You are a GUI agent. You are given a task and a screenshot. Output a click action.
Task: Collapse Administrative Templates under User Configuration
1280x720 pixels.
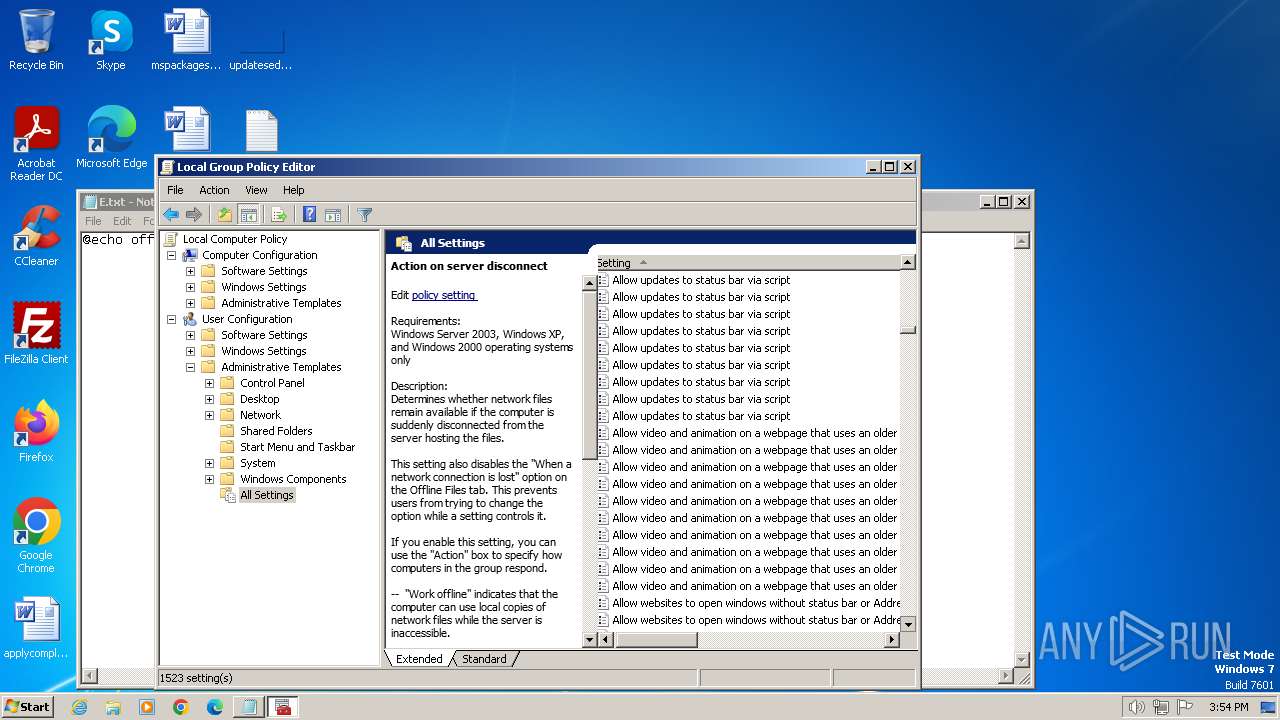pos(190,367)
